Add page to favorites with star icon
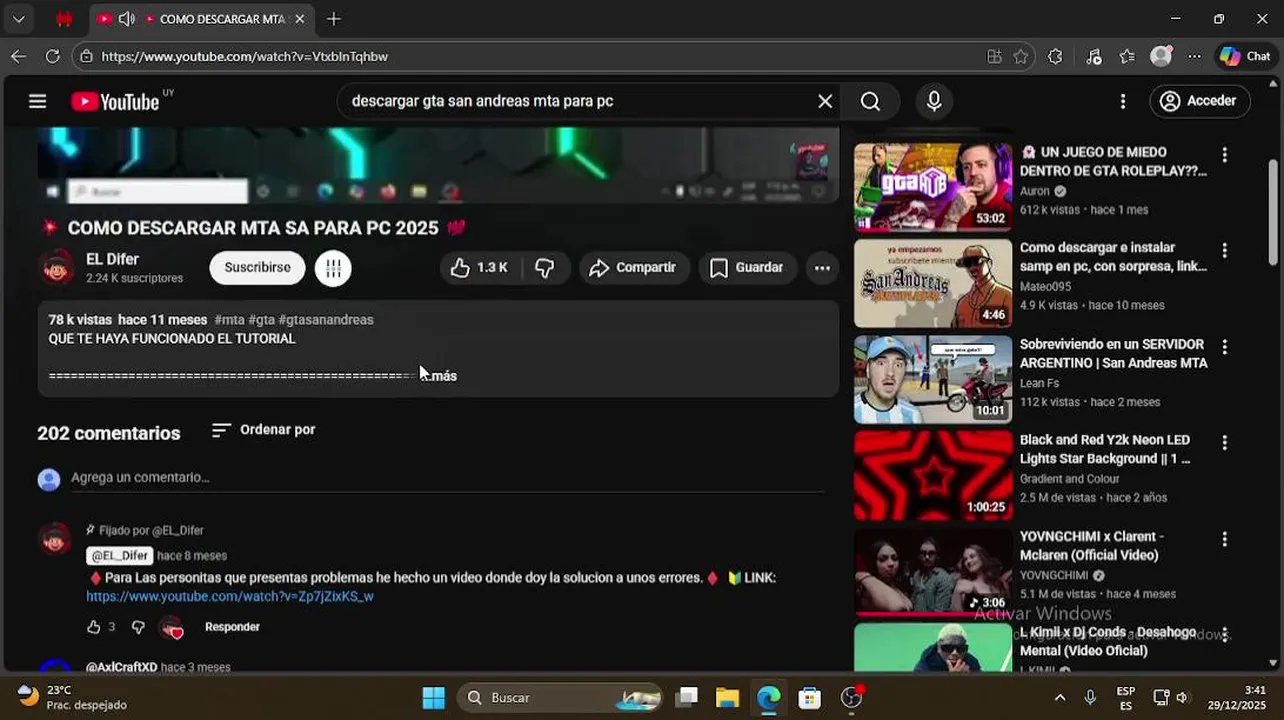 click(1021, 57)
